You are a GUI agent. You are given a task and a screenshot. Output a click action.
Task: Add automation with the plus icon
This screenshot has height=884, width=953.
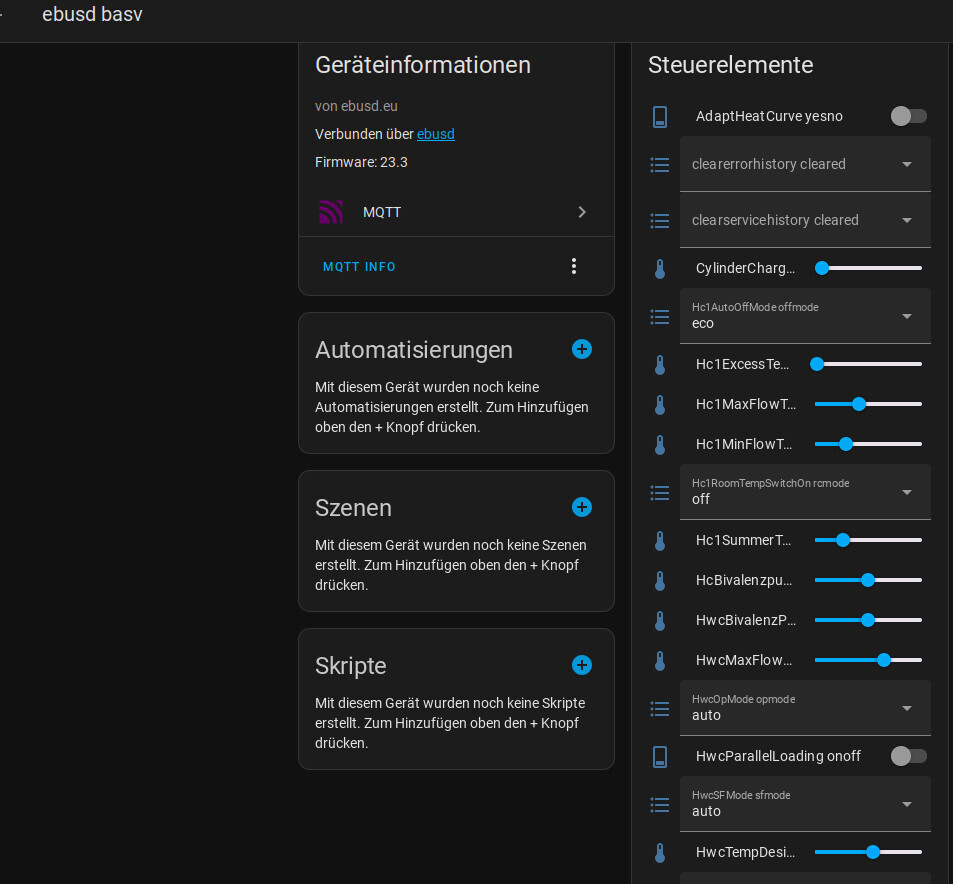(582, 349)
